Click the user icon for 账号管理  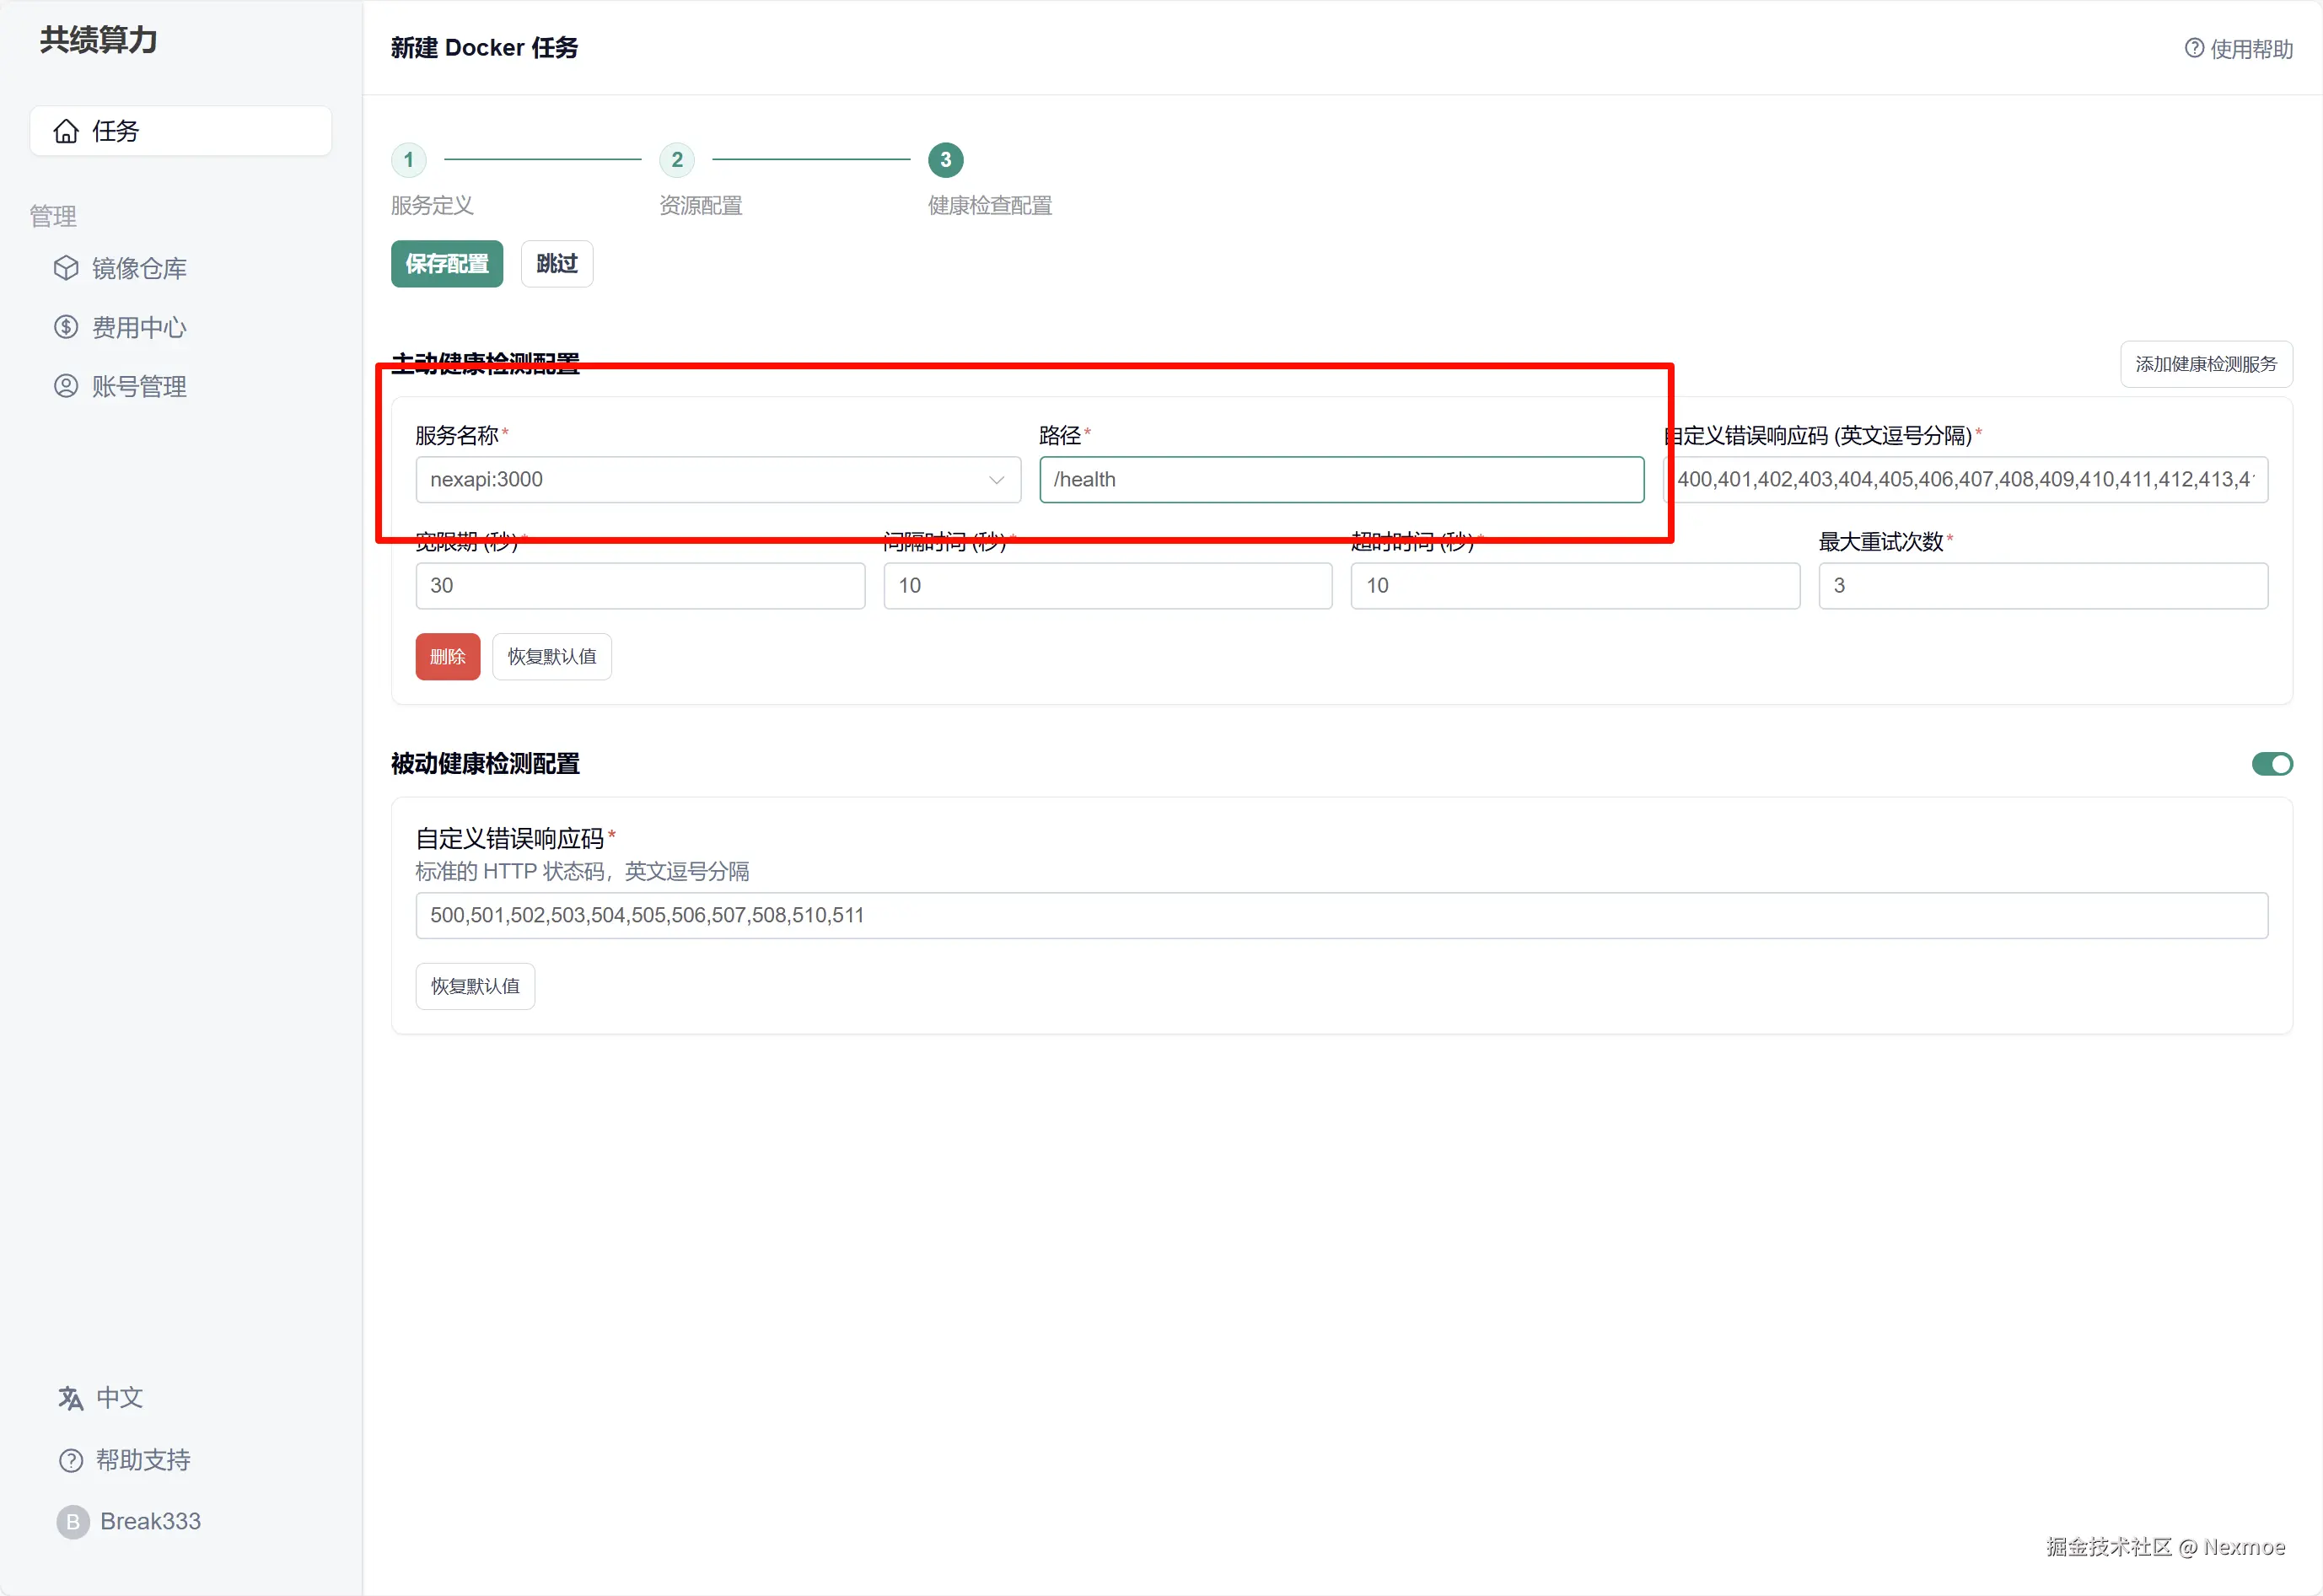point(66,386)
